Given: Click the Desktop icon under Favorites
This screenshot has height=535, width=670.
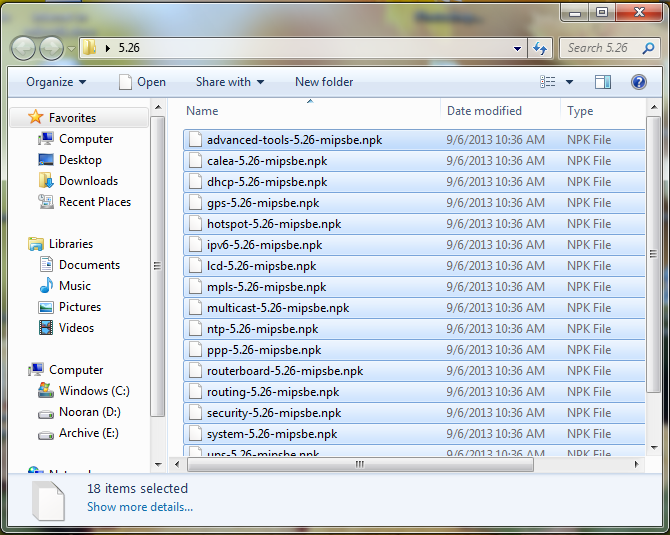Looking at the screenshot, I should (46, 160).
